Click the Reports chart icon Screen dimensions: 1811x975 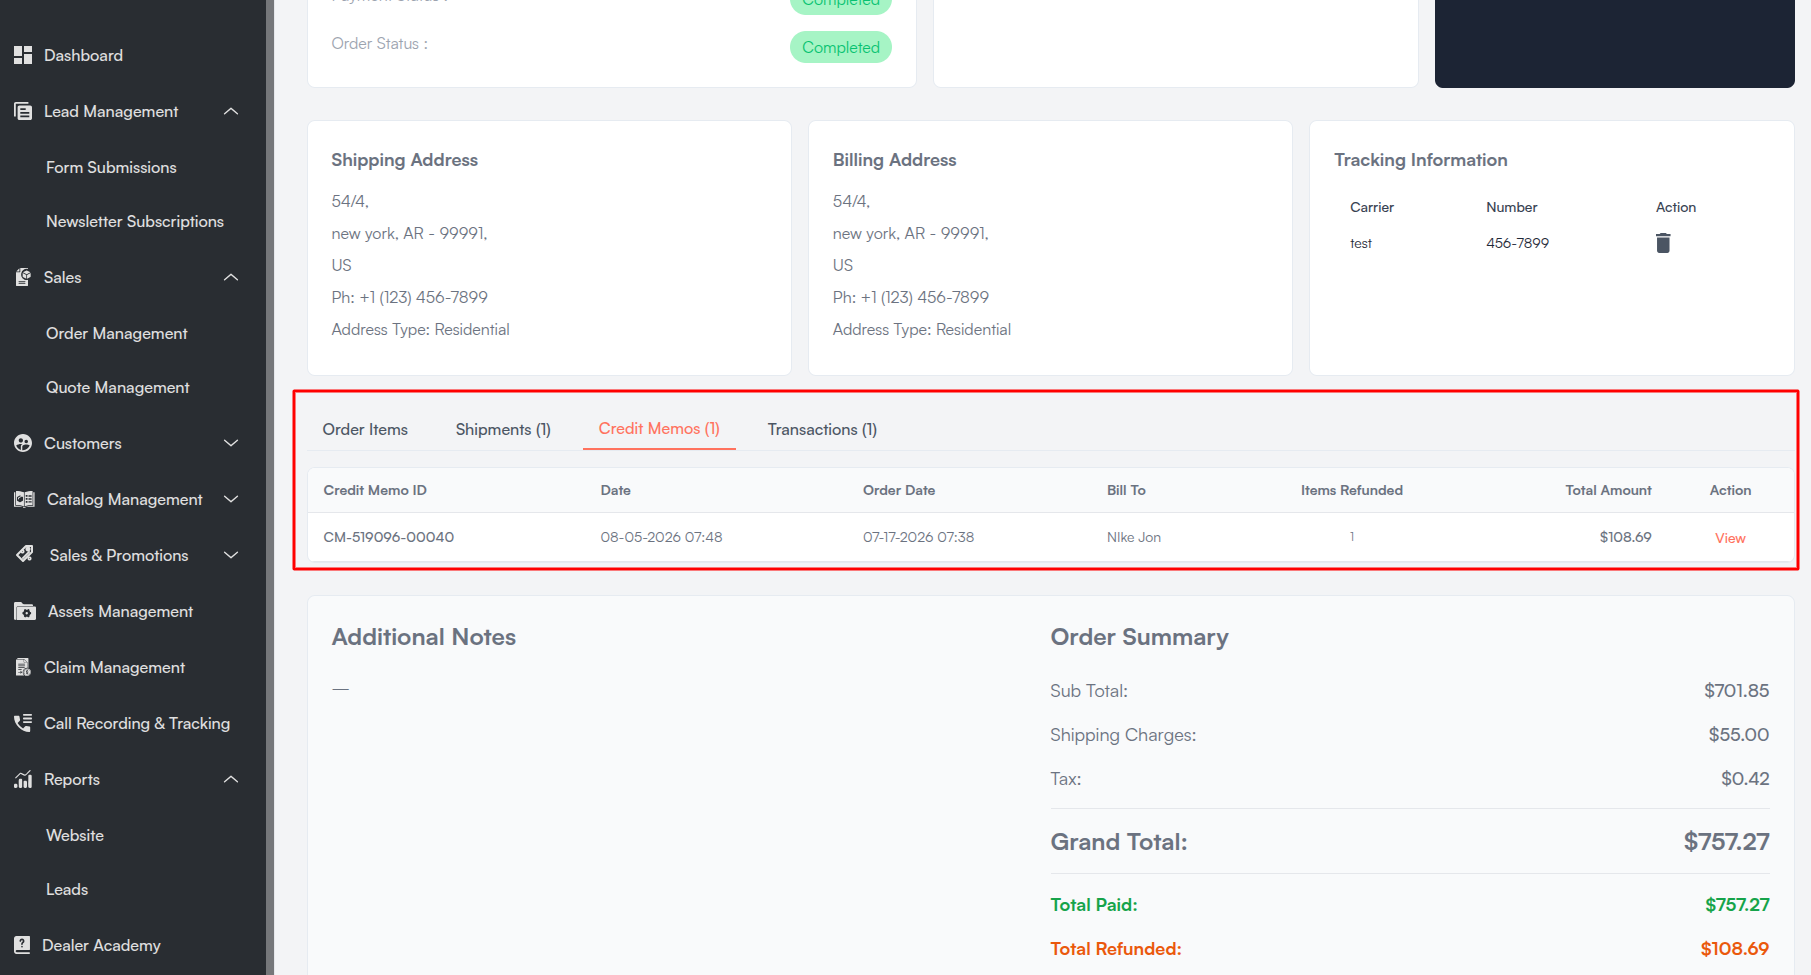[23, 779]
